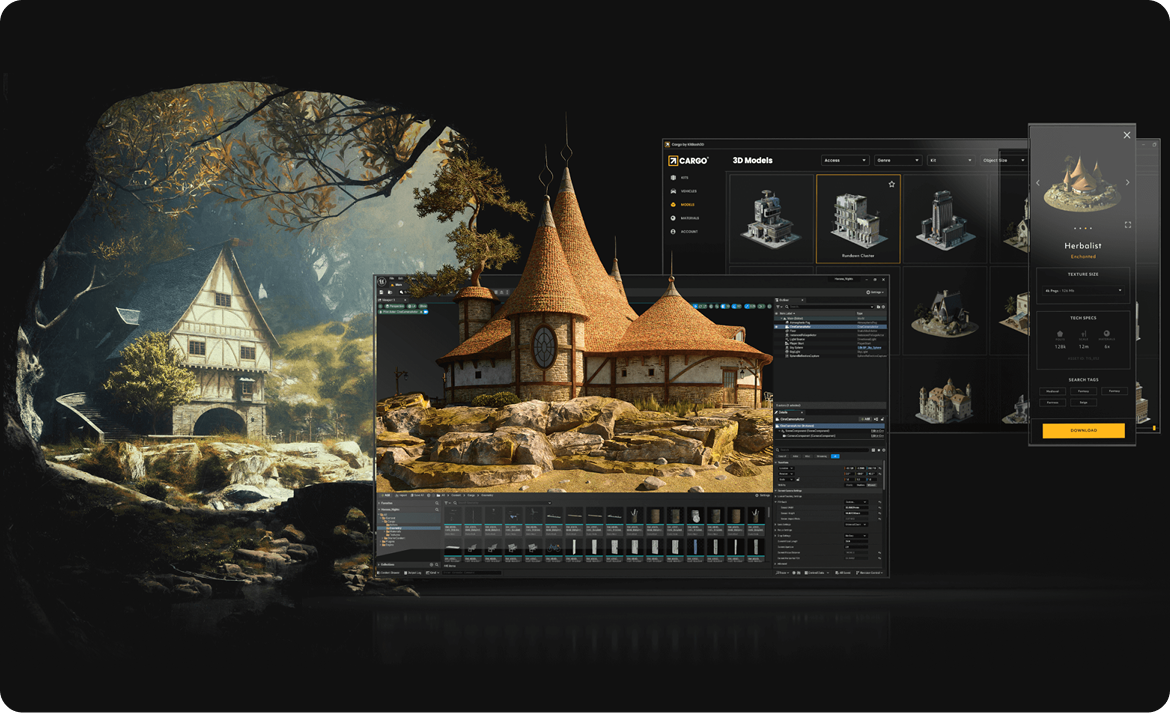Favorite Rundown Cluster using the star
The image size is (1170, 713).
(x=891, y=184)
